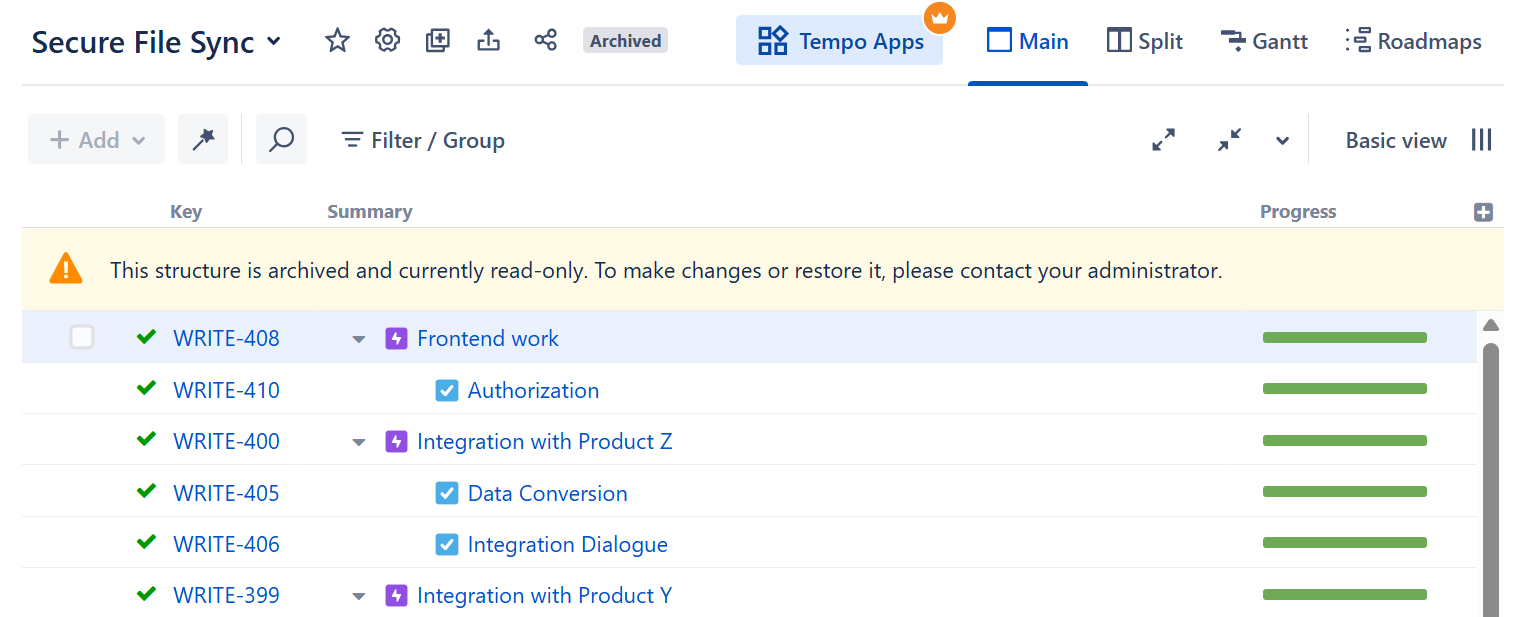The width and height of the screenshot is (1529, 617).
Task: Open the Filter / Group panel
Action: pyautogui.click(x=421, y=140)
